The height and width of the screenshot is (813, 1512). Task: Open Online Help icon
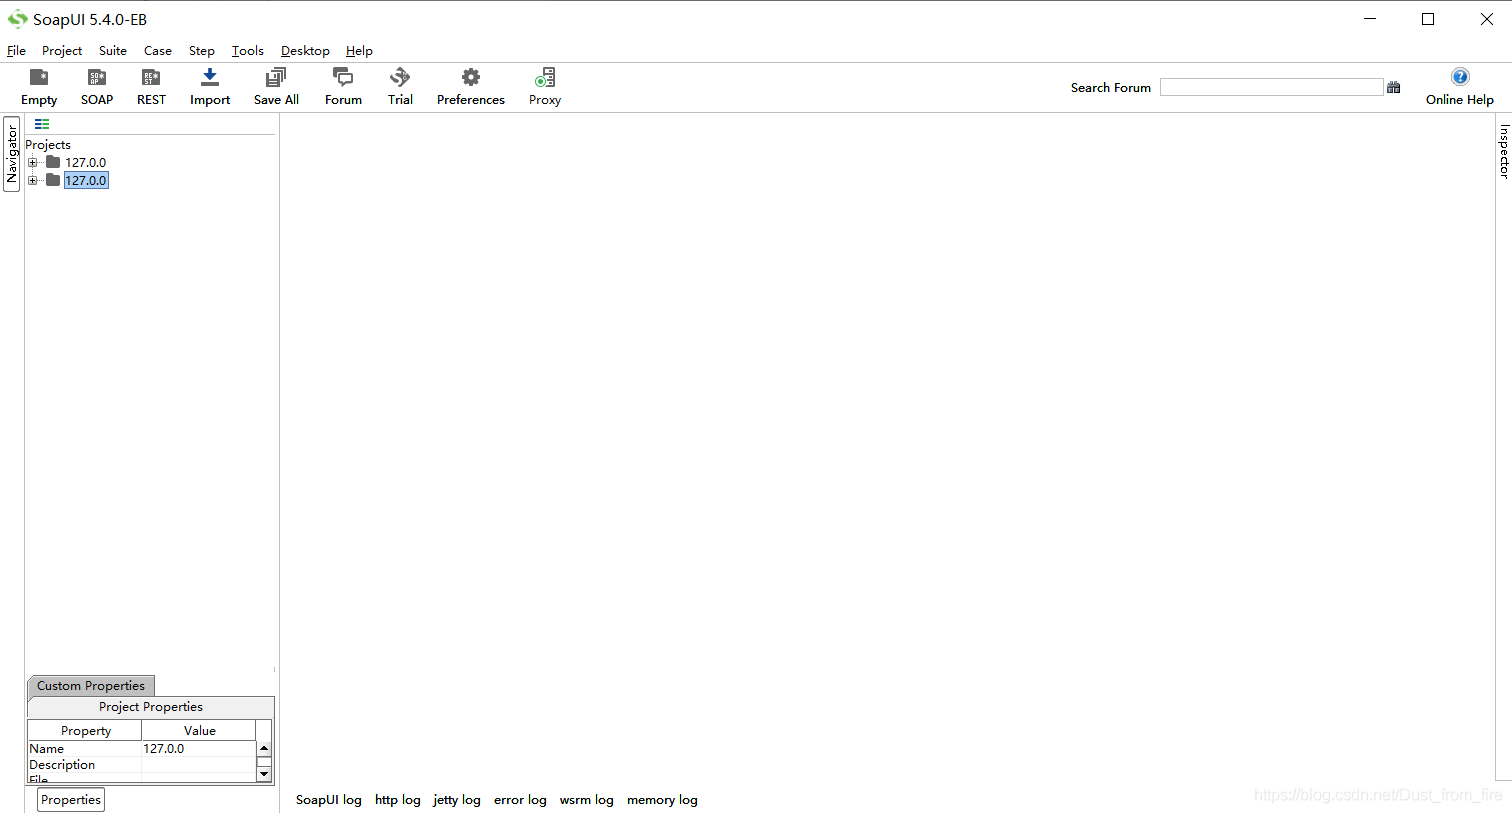coord(1460,87)
